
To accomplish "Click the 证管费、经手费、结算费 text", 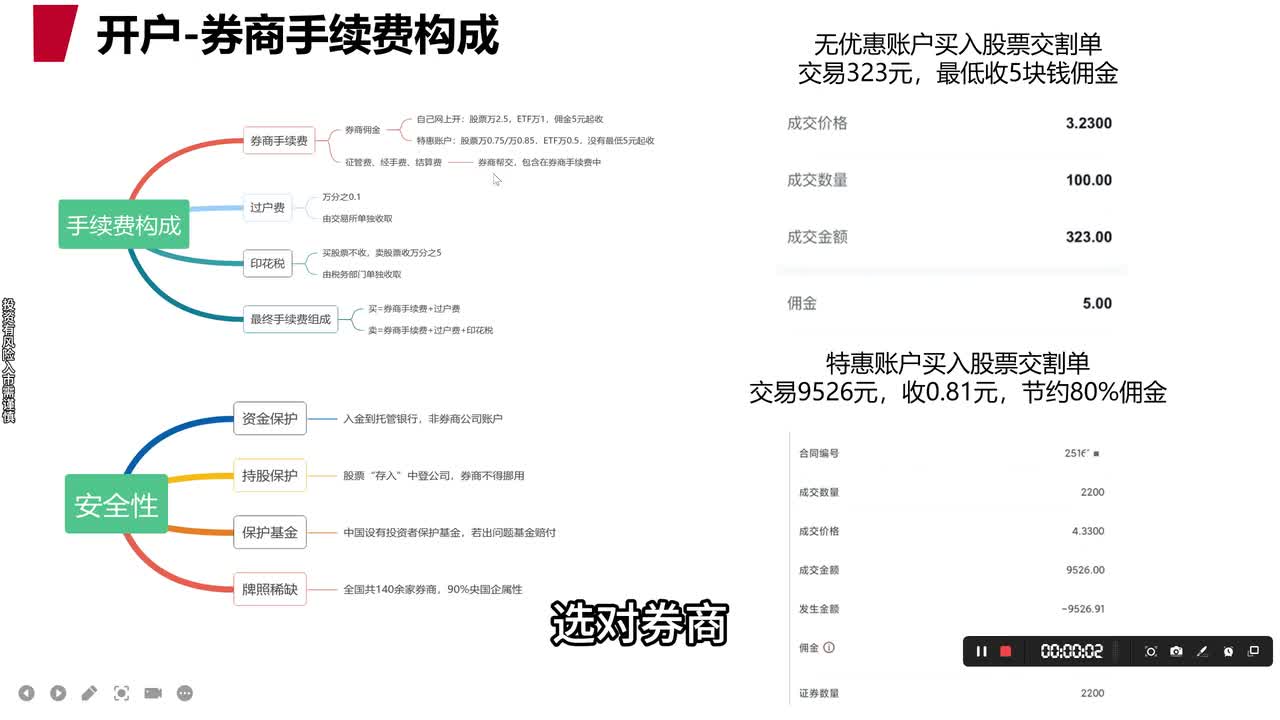I will (393, 162).
